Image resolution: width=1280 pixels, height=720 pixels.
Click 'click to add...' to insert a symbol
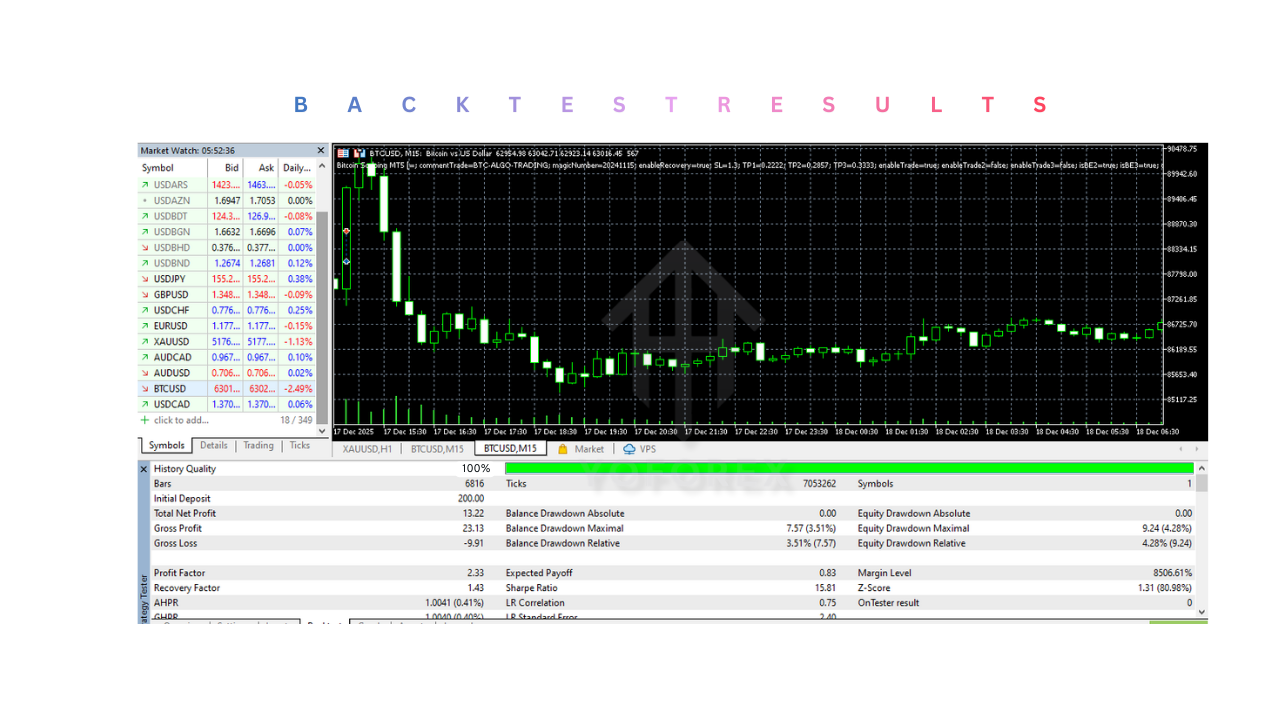(x=180, y=419)
